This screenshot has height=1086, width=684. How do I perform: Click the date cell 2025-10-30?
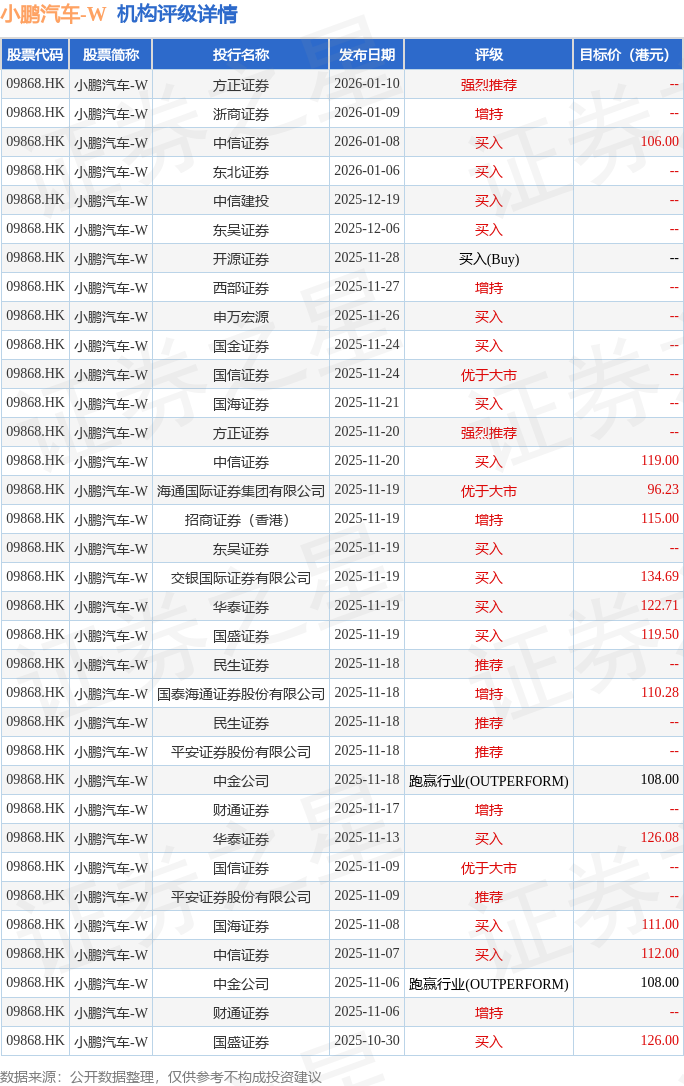click(367, 1040)
